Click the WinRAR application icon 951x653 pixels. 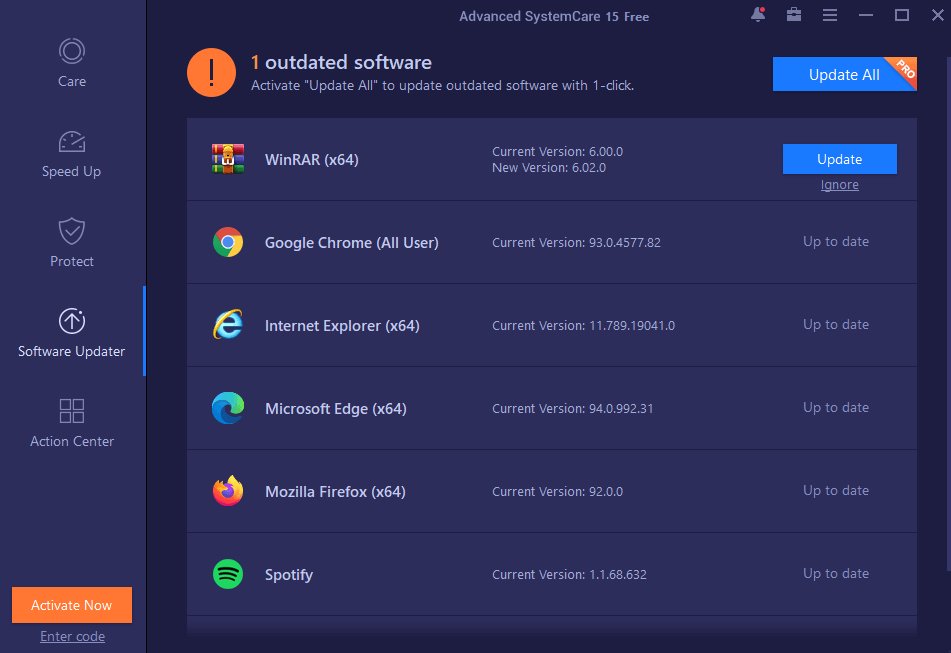(x=227, y=158)
